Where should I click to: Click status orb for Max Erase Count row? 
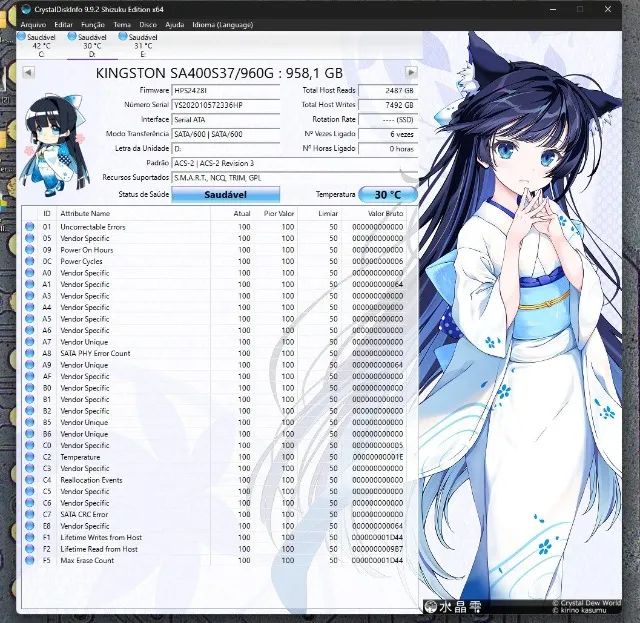coord(29,560)
